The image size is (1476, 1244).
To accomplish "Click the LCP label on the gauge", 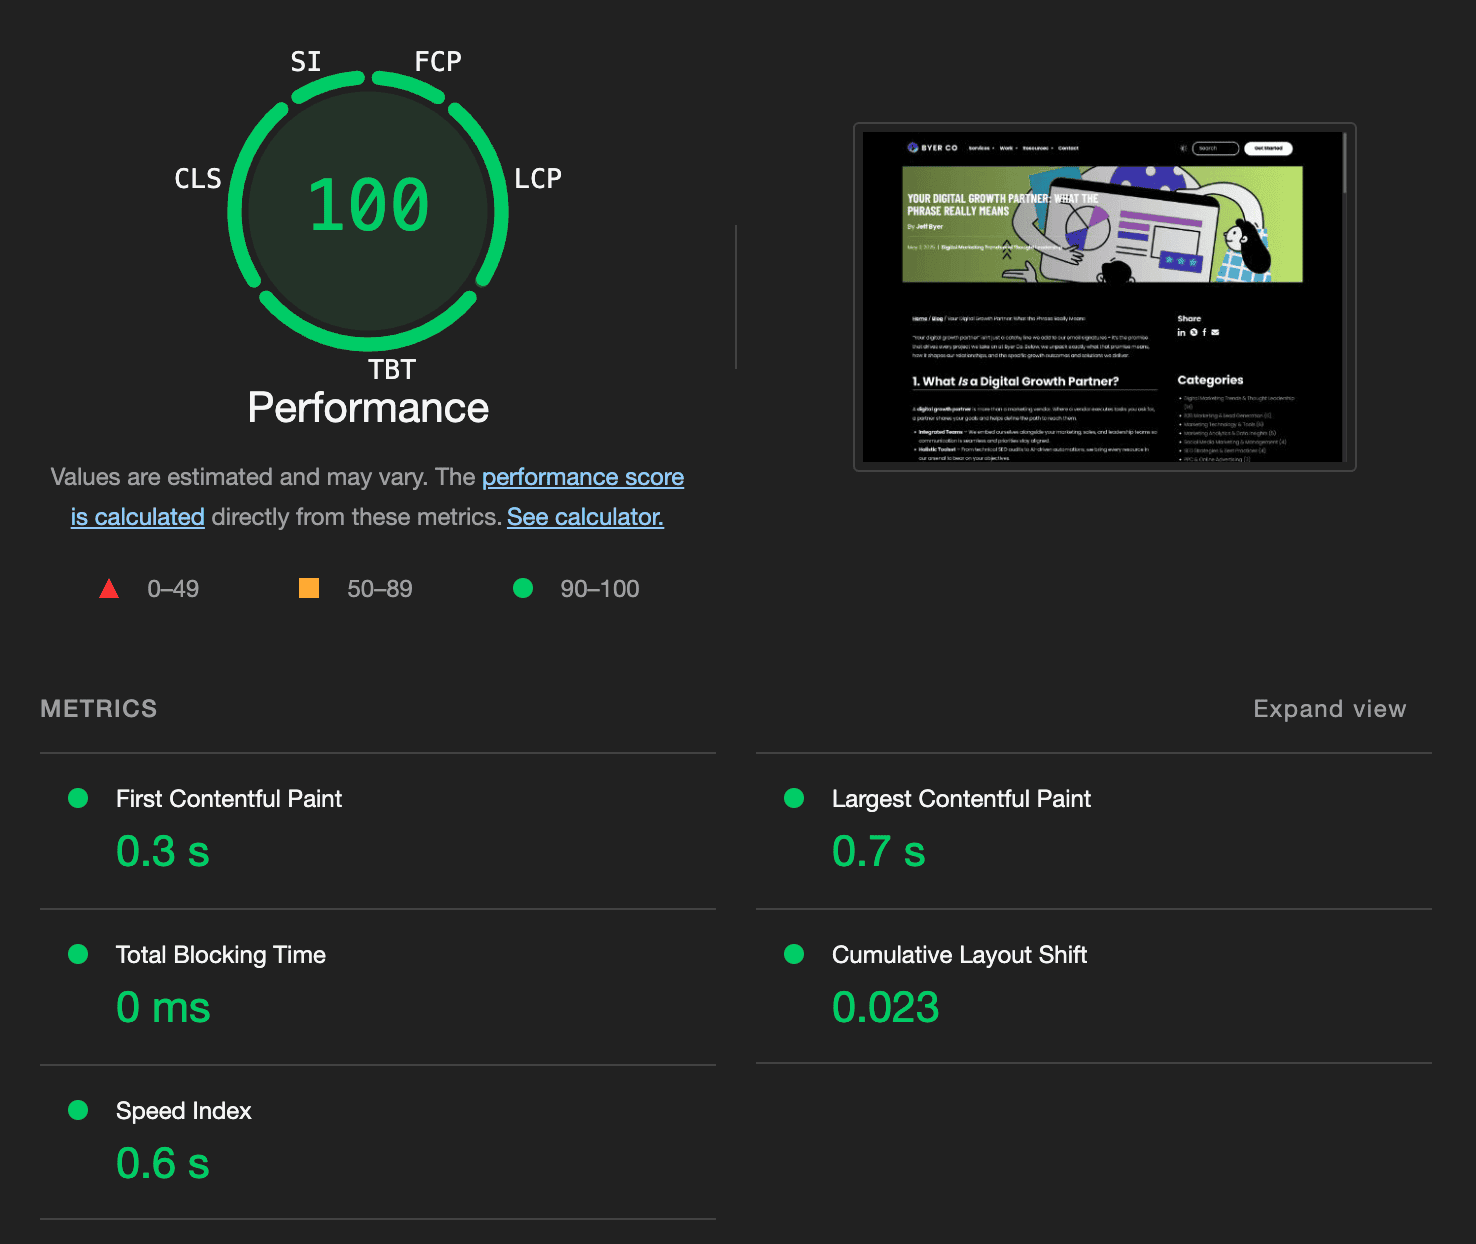I will tap(538, 179).
